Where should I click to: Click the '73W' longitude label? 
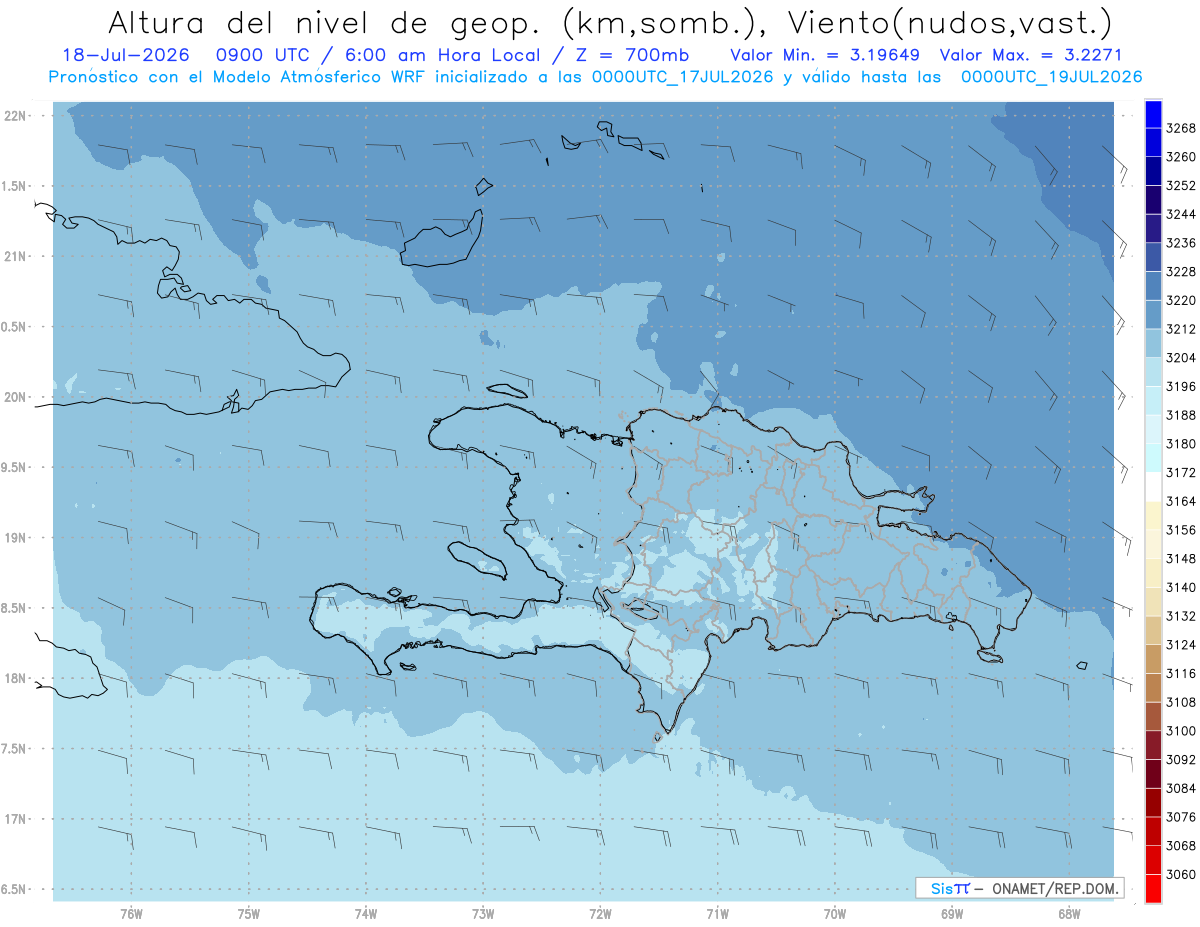point(483,913)
